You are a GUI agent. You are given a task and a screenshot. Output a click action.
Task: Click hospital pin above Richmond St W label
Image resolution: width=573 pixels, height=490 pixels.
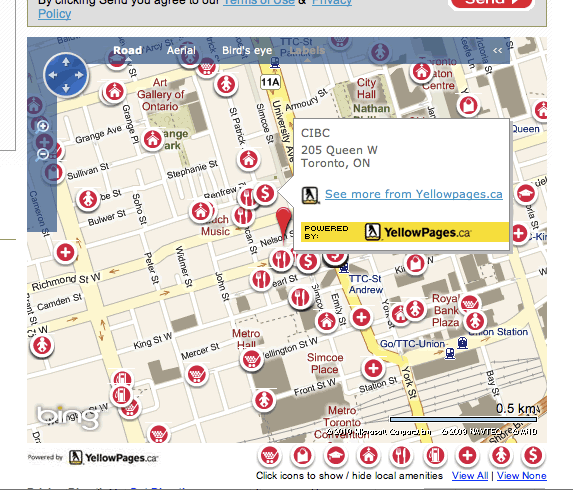[x=65, y=252]
